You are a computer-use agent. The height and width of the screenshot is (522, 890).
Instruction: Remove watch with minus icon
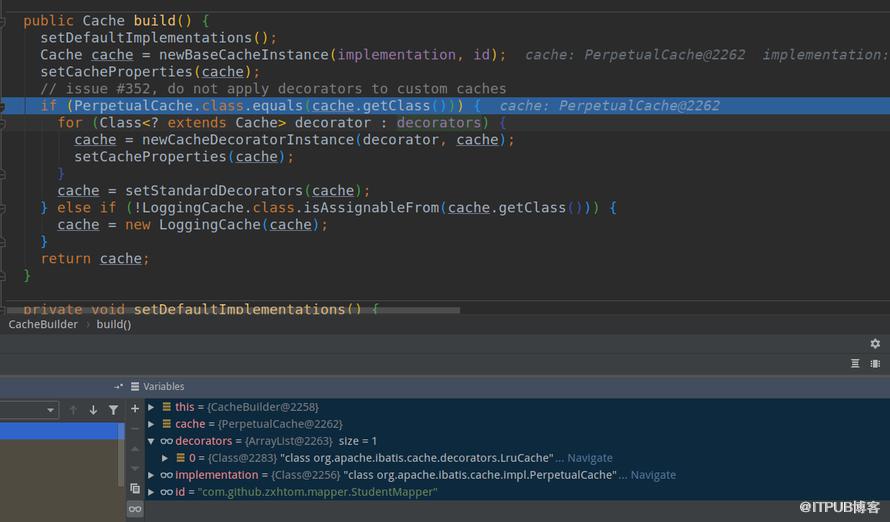[135, 428]
